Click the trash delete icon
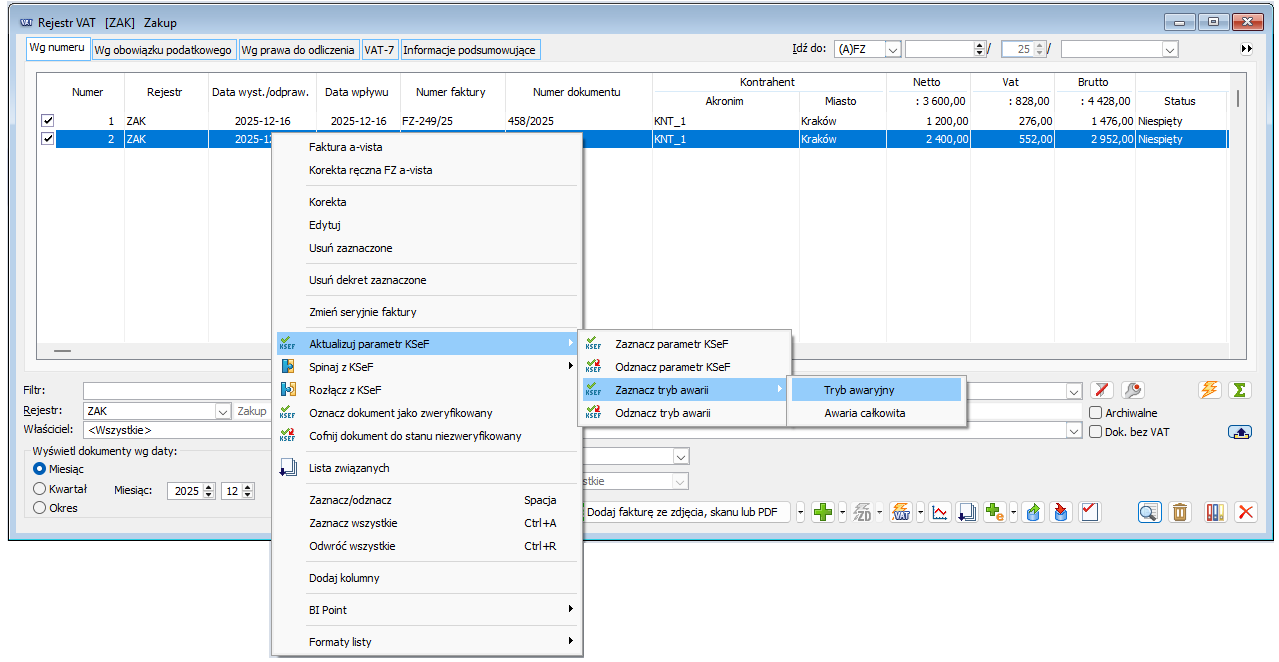Viewport: 1279px width, 662px height. pyautogui.click(x=1180, y=513)
